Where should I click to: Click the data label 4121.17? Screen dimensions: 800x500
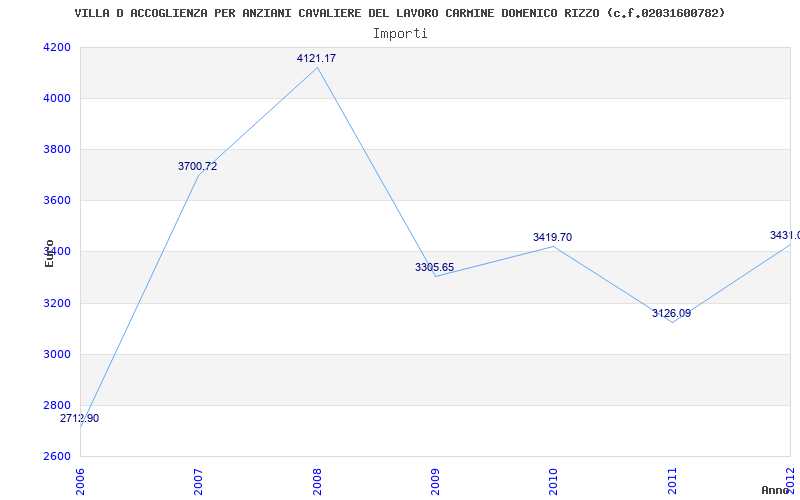(x=316, y=58)
